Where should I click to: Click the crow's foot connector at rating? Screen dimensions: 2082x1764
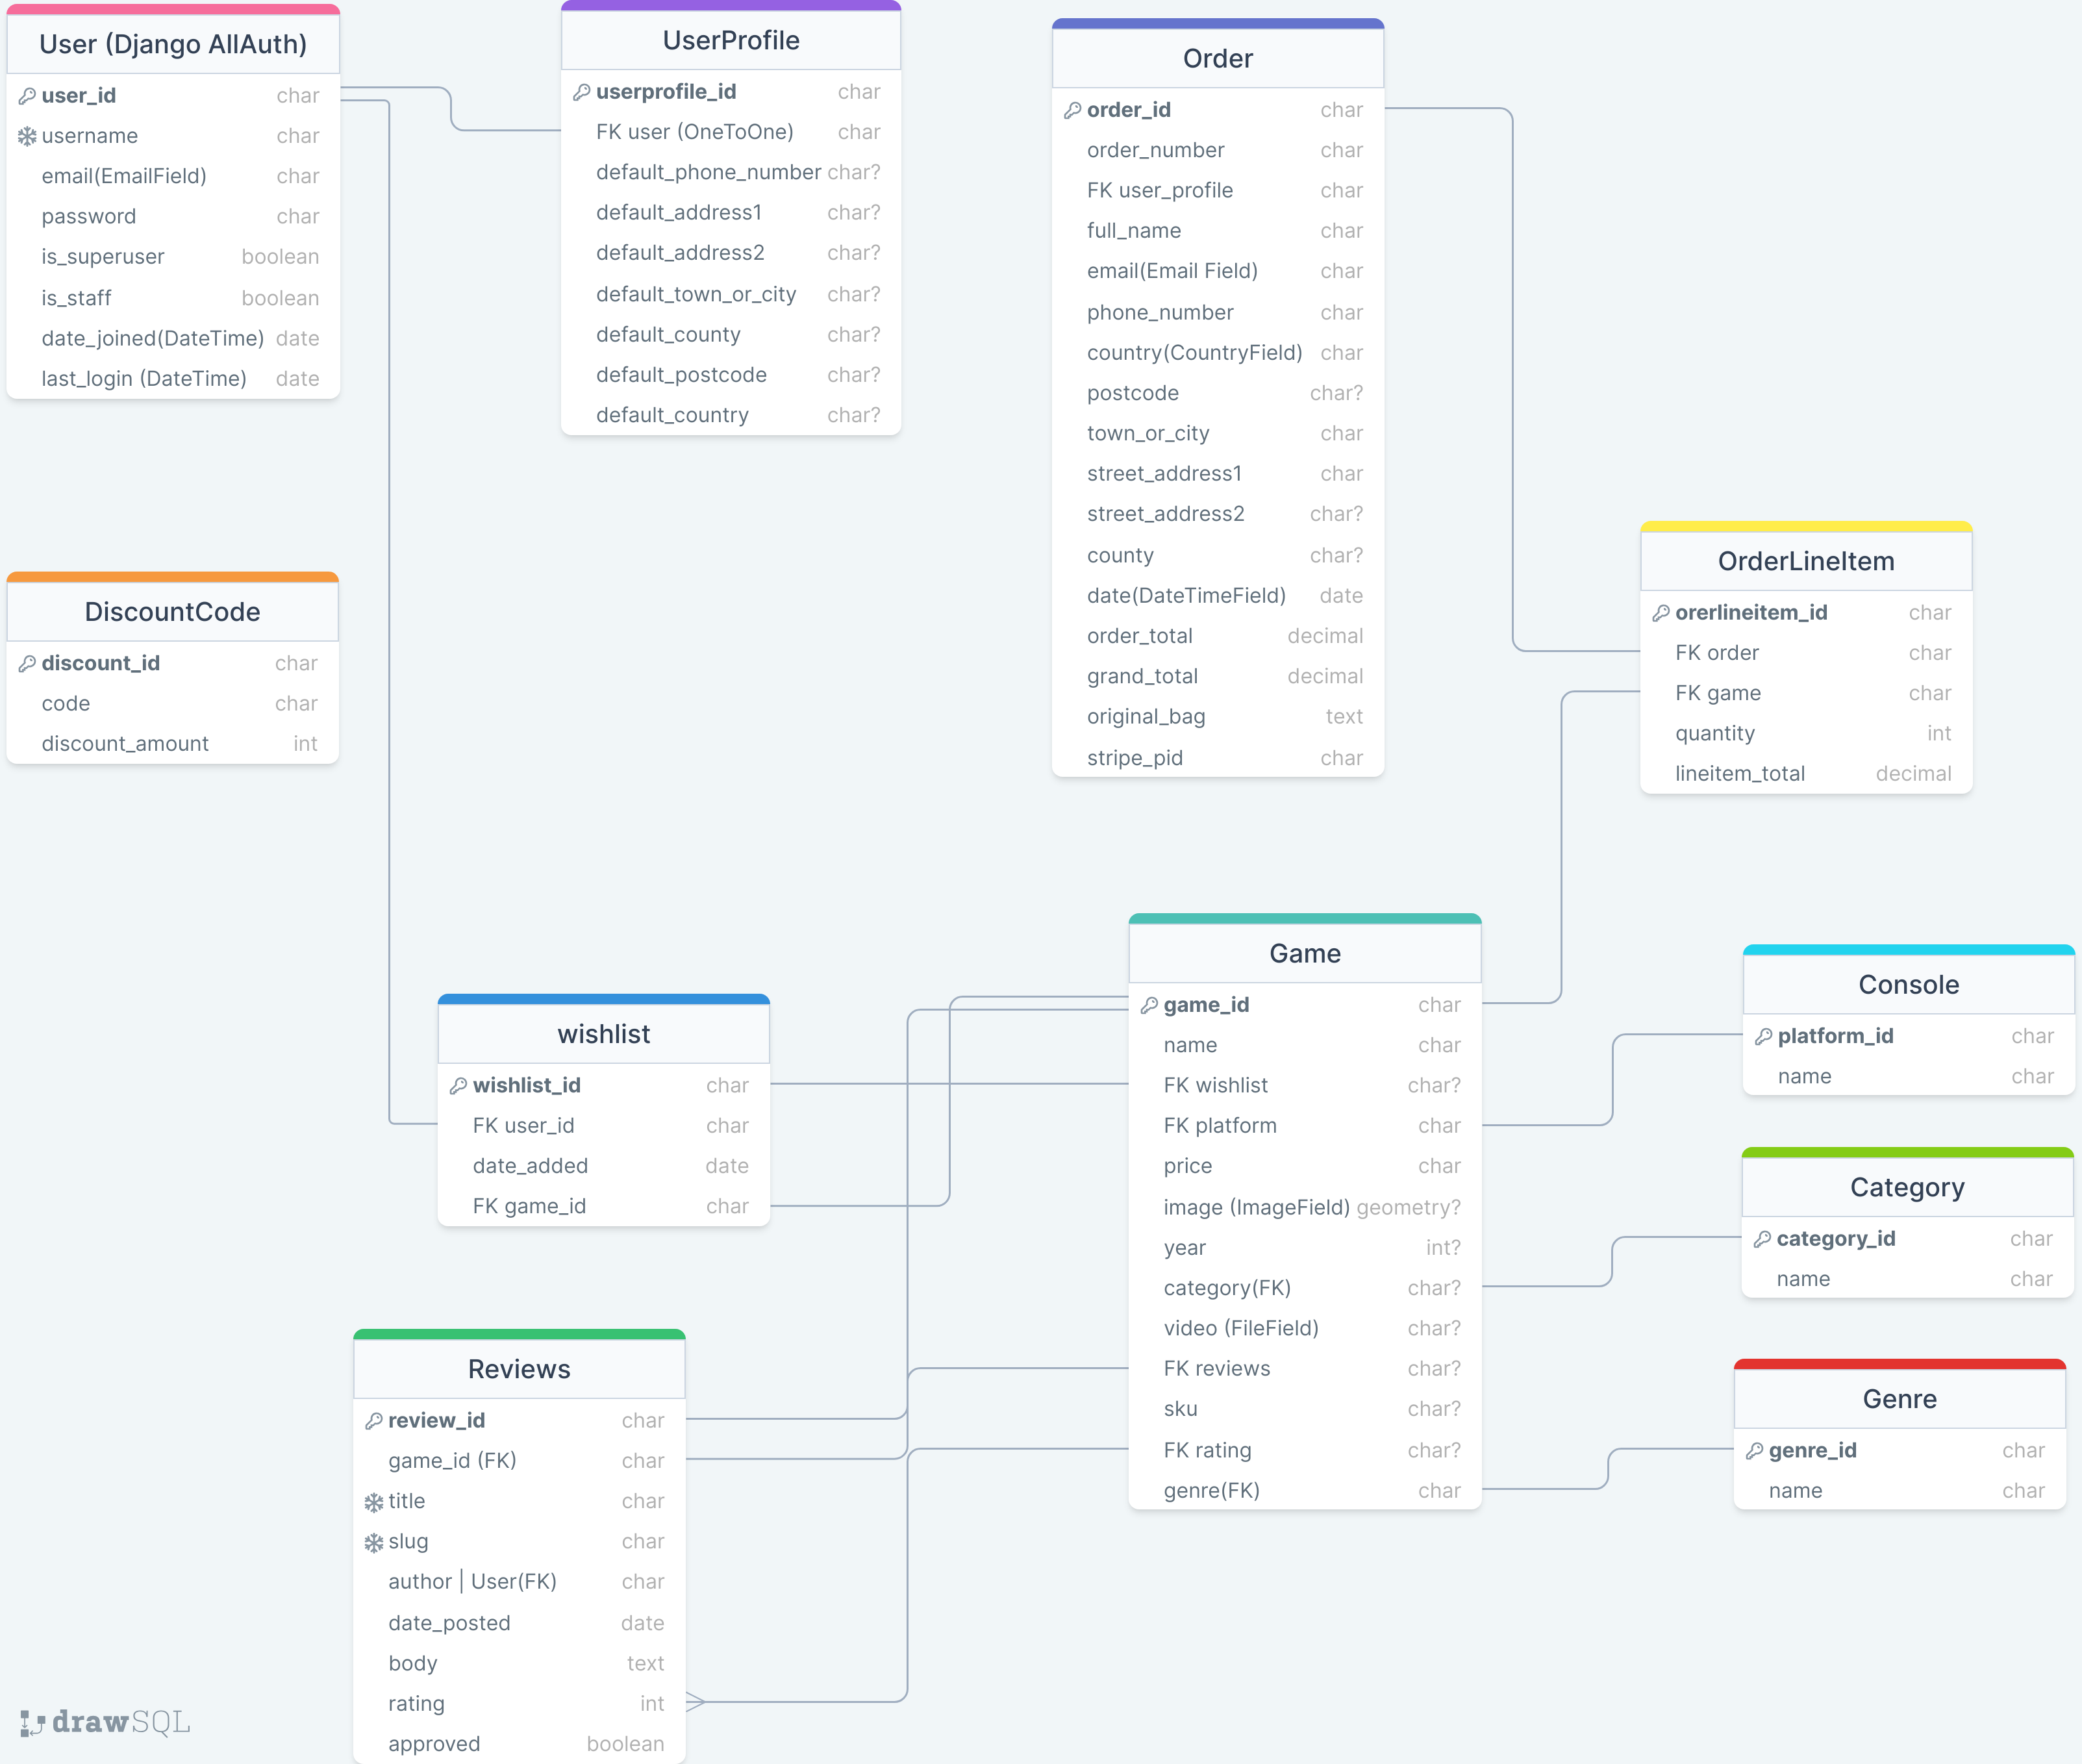pos(696,1701)
